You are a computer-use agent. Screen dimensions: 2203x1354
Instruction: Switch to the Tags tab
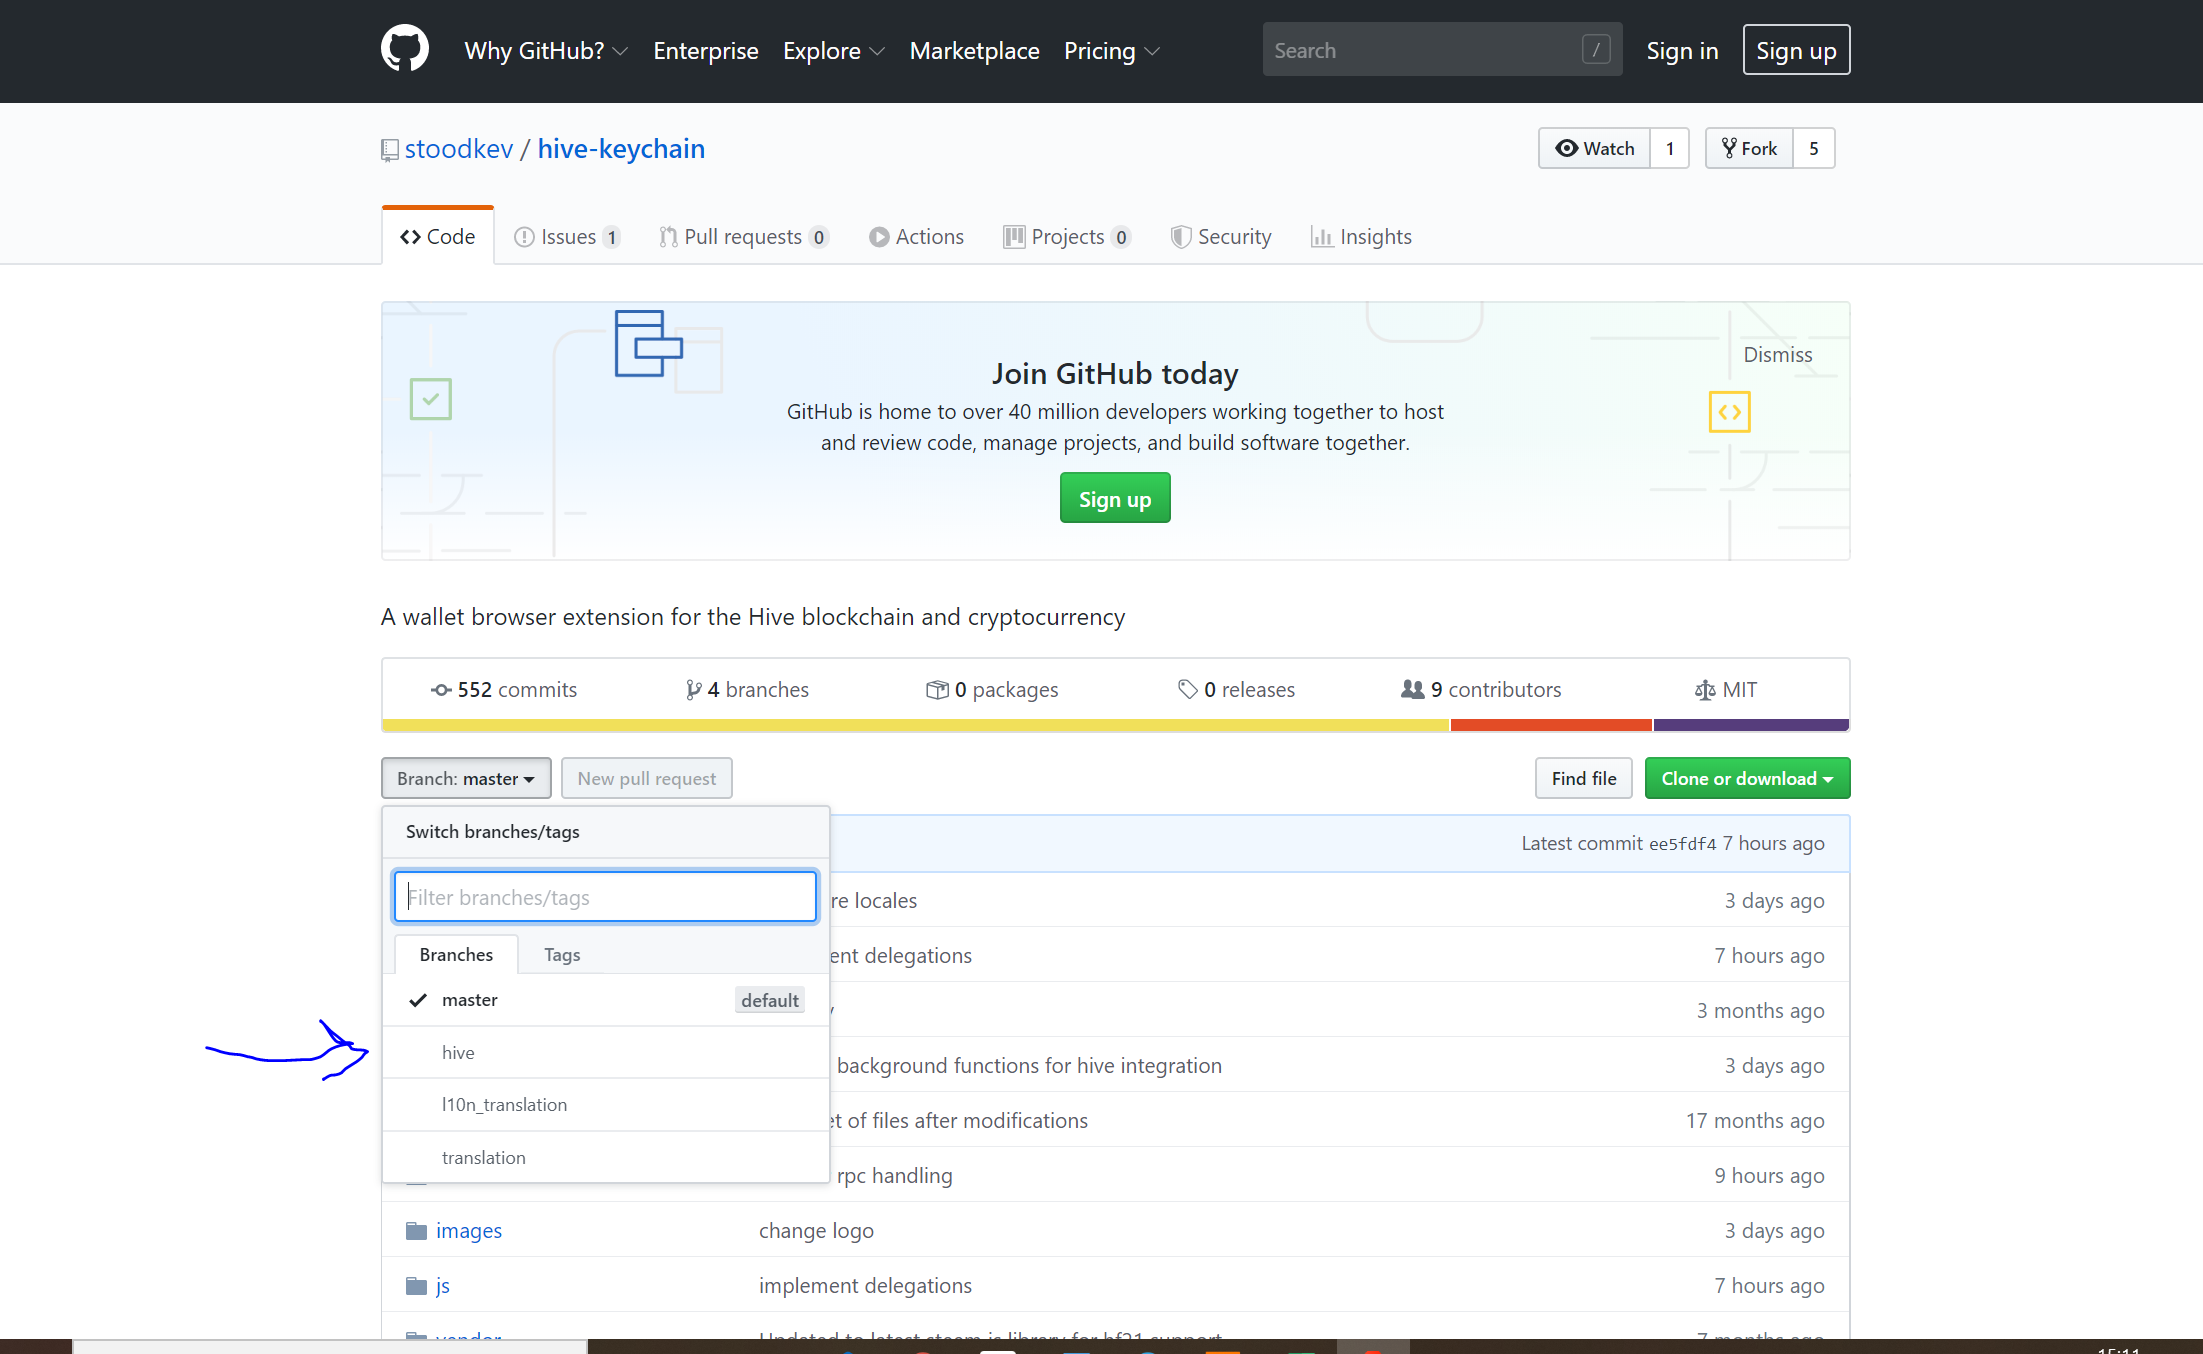[562, 955]
